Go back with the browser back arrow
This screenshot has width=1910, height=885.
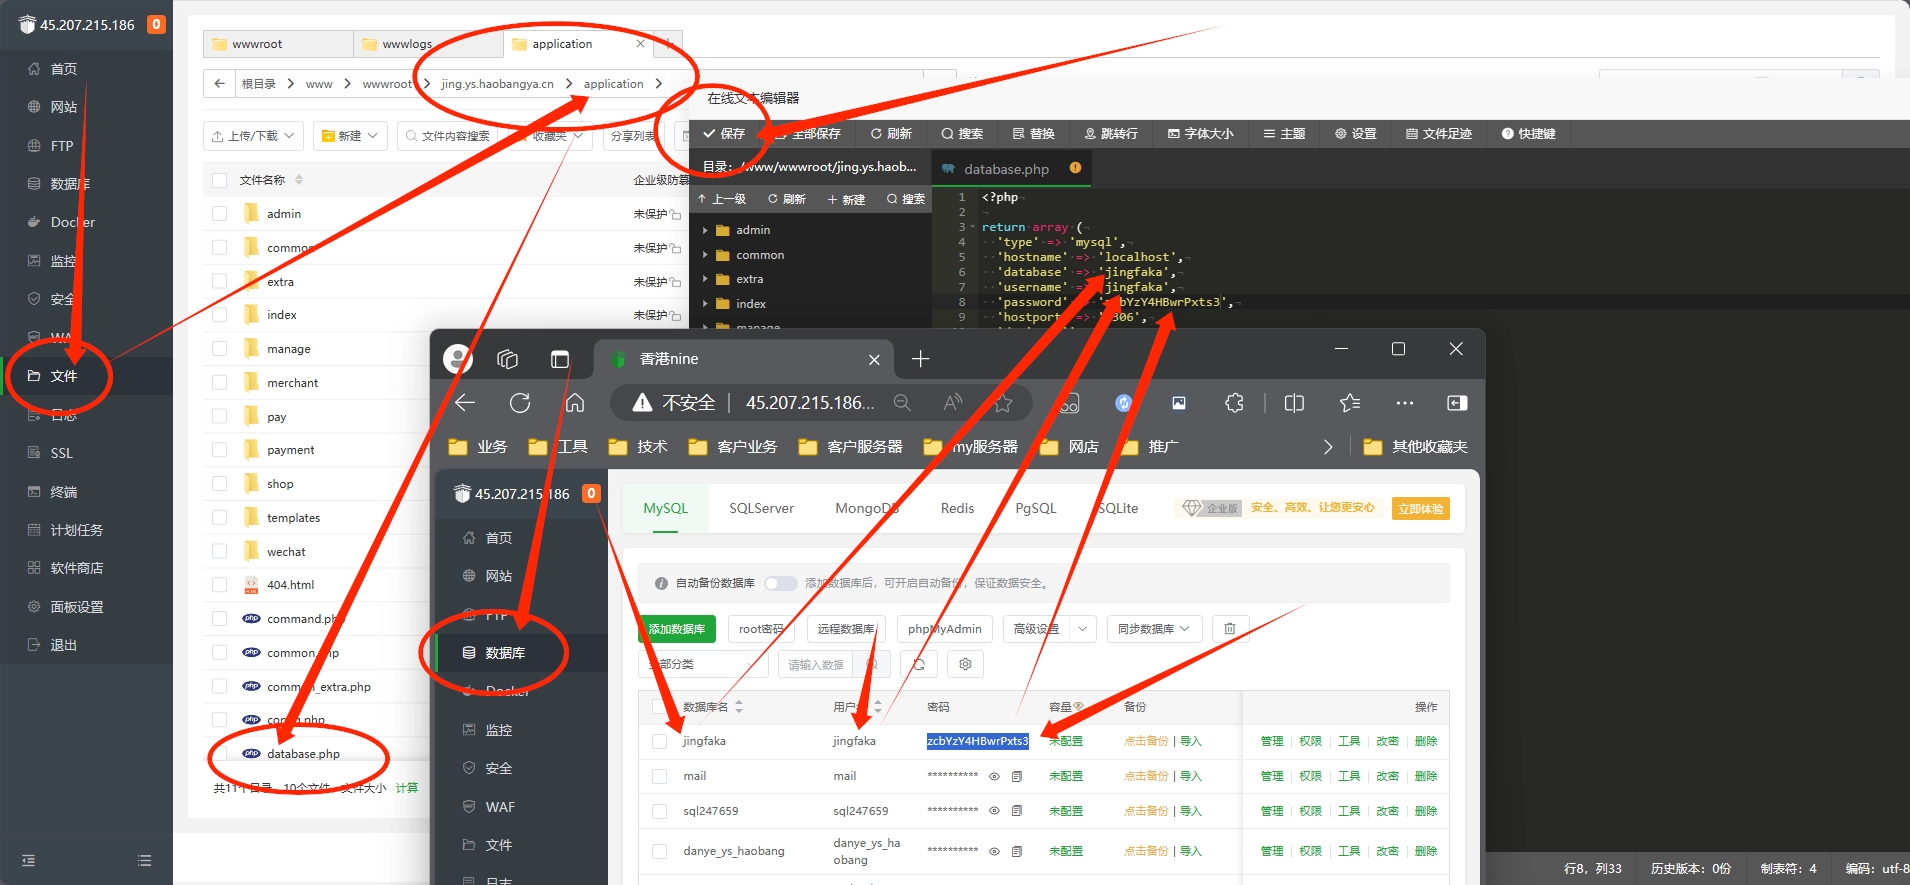[465, 403]
